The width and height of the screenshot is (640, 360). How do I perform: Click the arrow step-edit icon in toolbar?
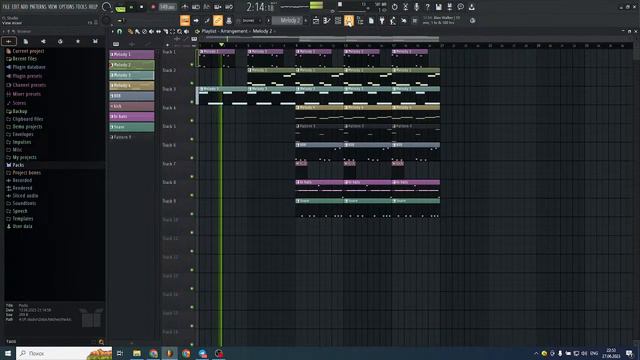[x=196, y=20]
